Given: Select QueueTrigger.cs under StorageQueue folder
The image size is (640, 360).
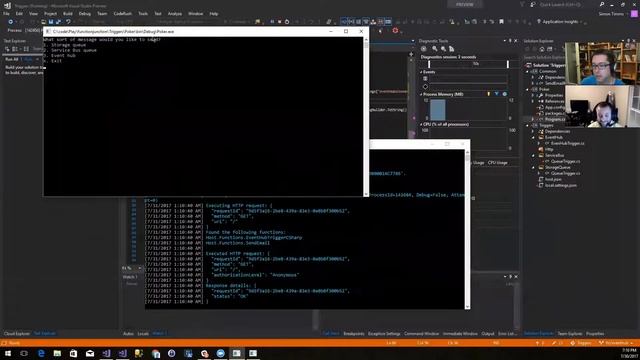Looking at the screenshot, I should point(565,173).
